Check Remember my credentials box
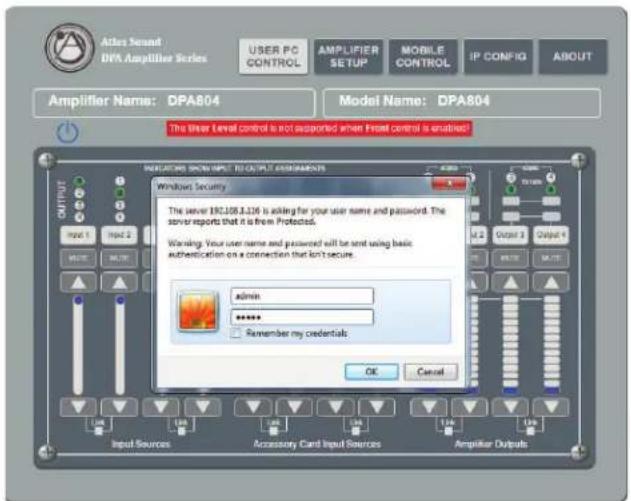The width and height of the screenshot is (631, 501). coord(236,333)
